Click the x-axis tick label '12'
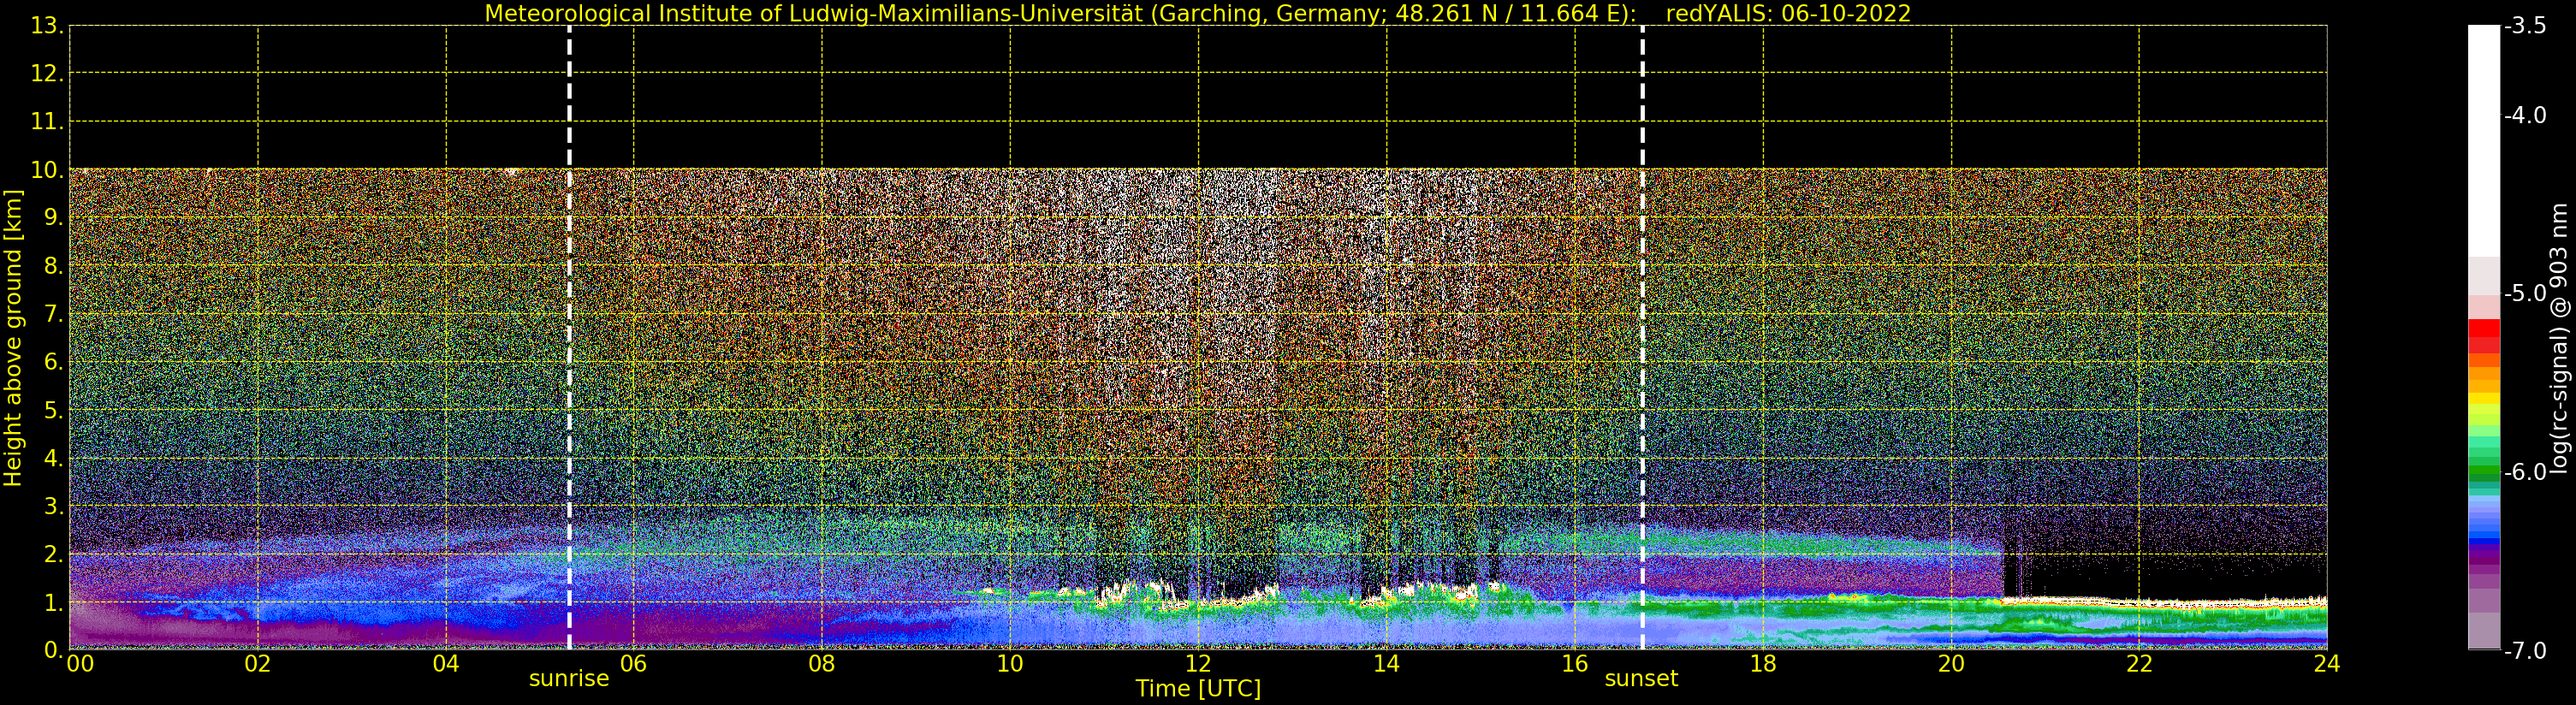 click(1198, 663)
